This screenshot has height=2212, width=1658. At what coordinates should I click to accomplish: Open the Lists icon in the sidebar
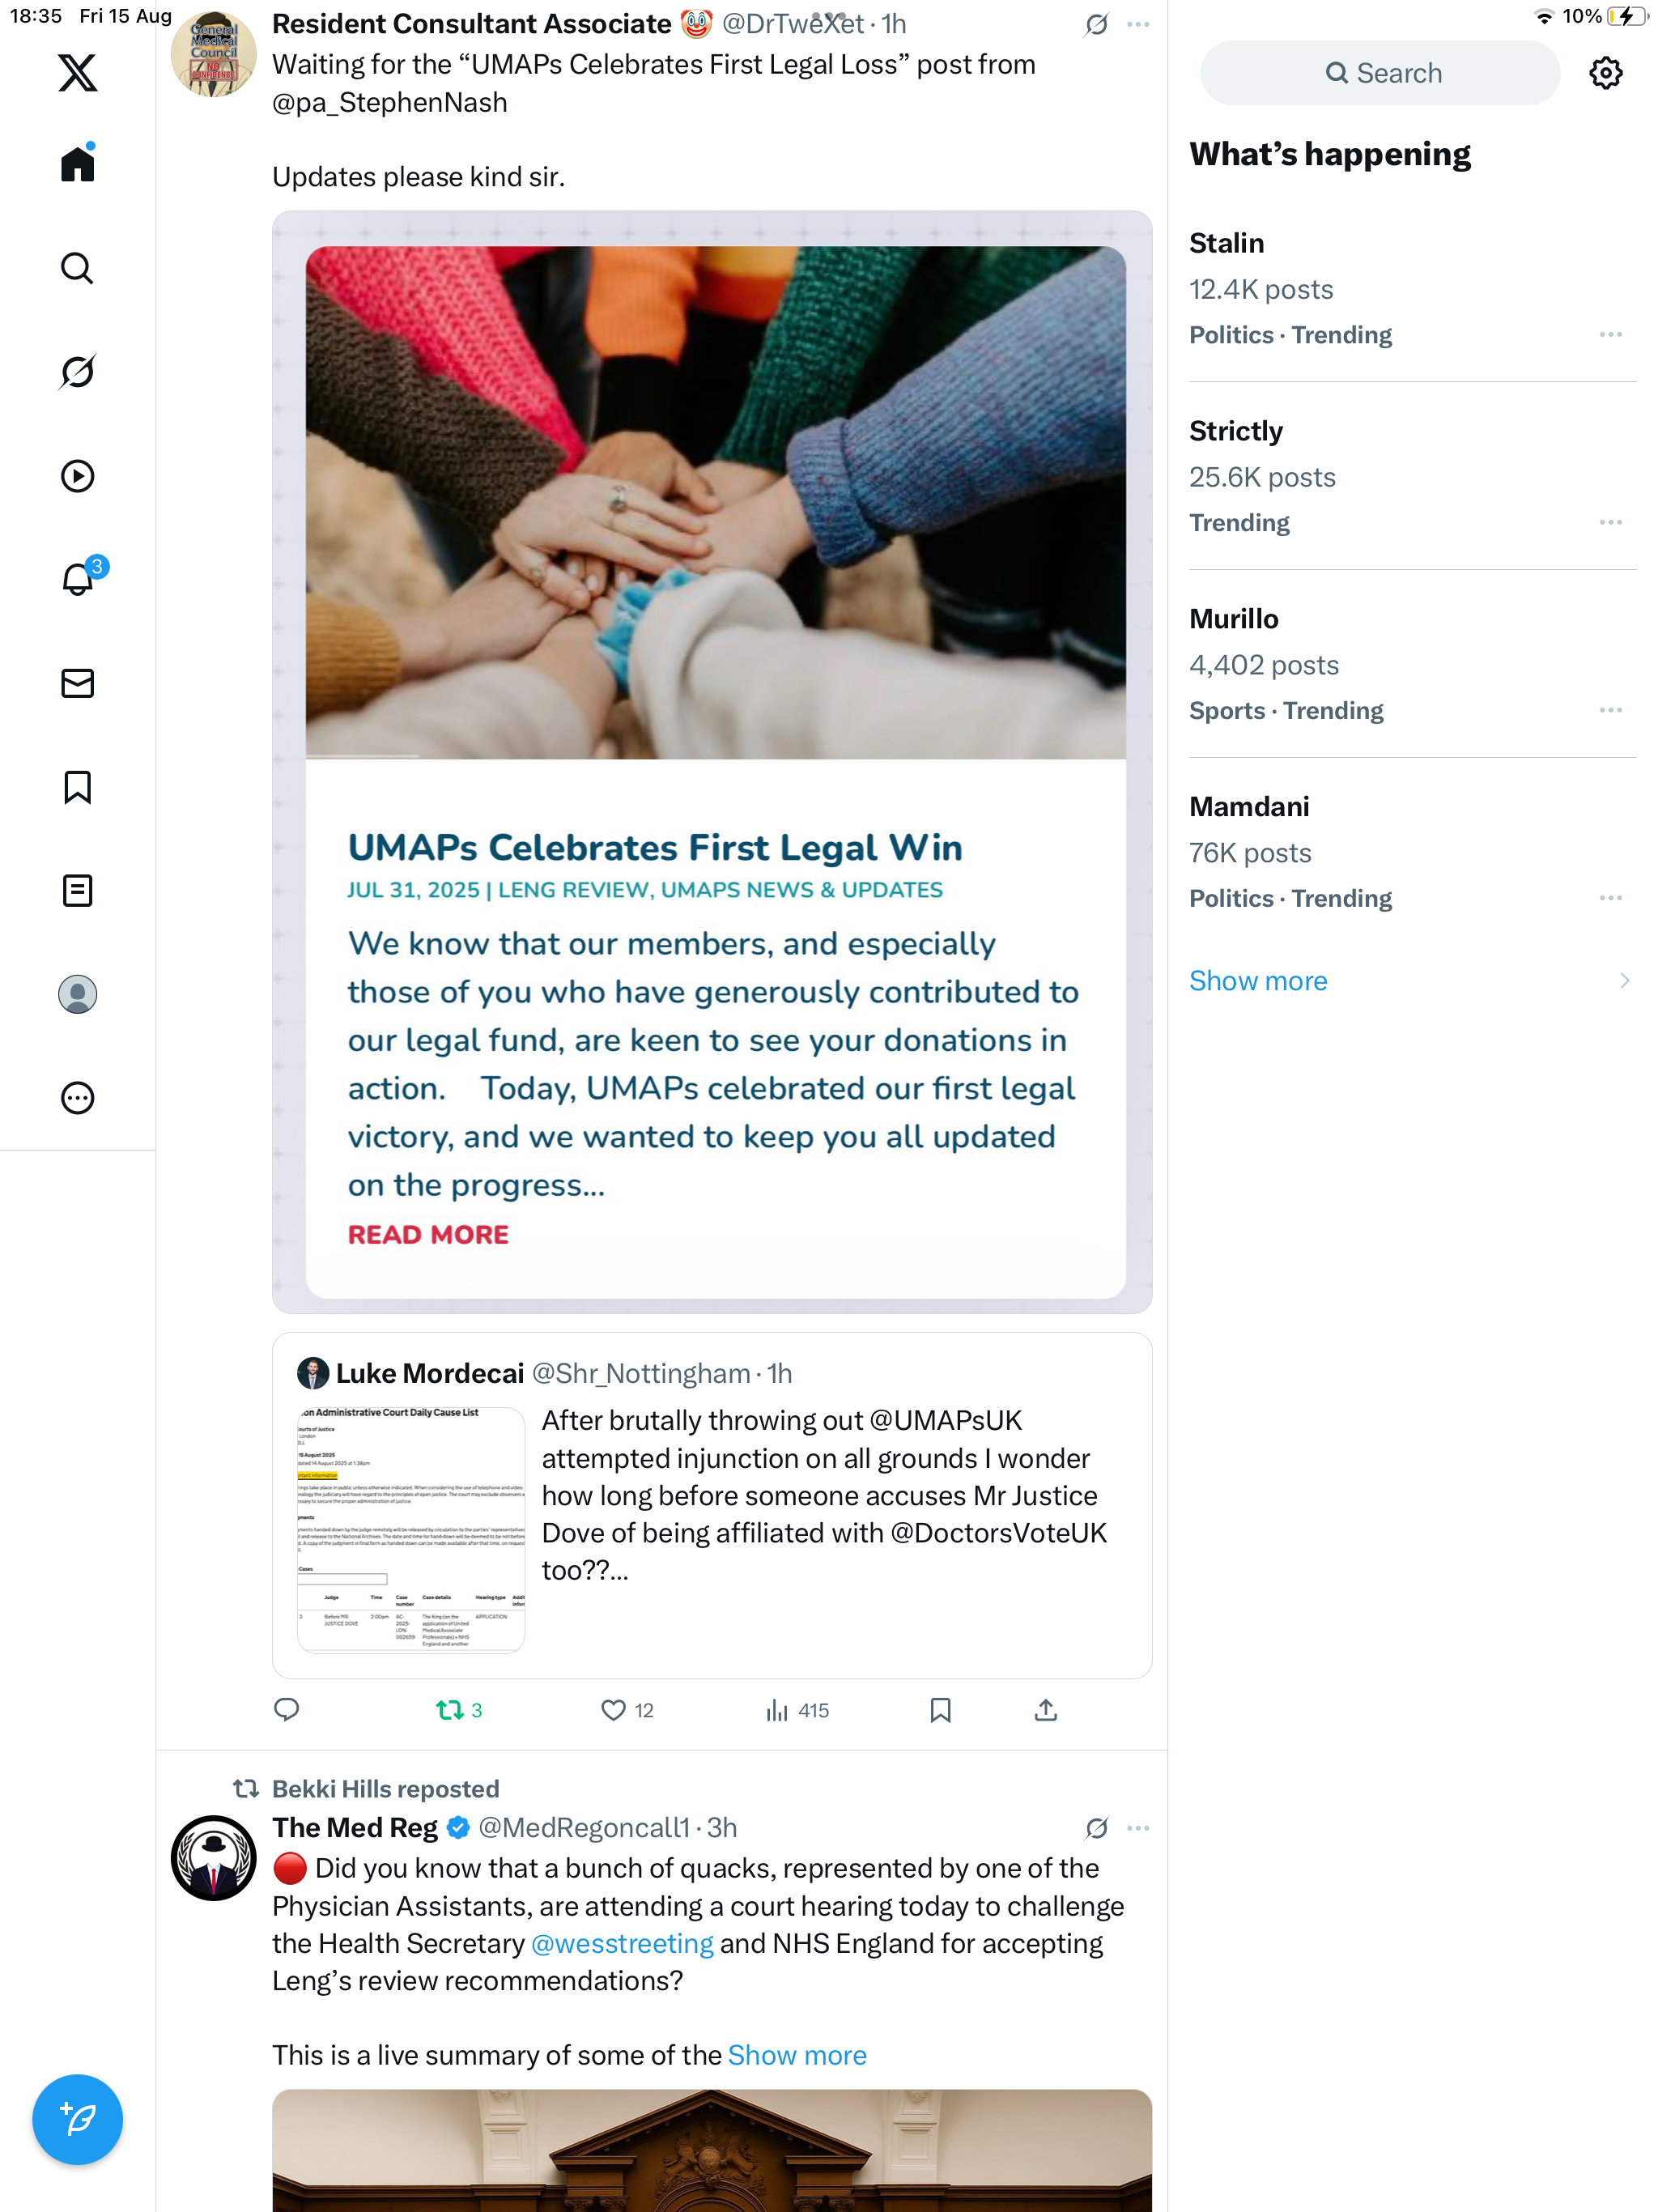[77, 890]
